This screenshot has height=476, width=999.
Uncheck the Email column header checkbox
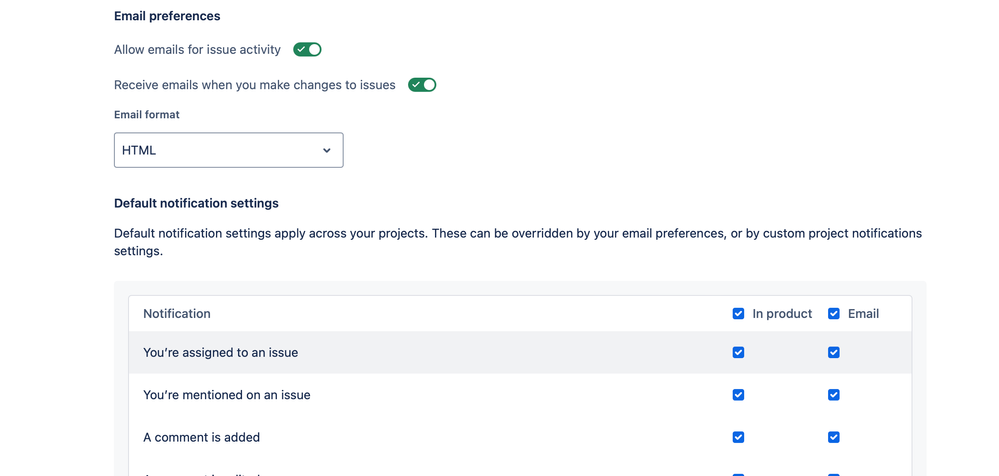tap(833, 313)
